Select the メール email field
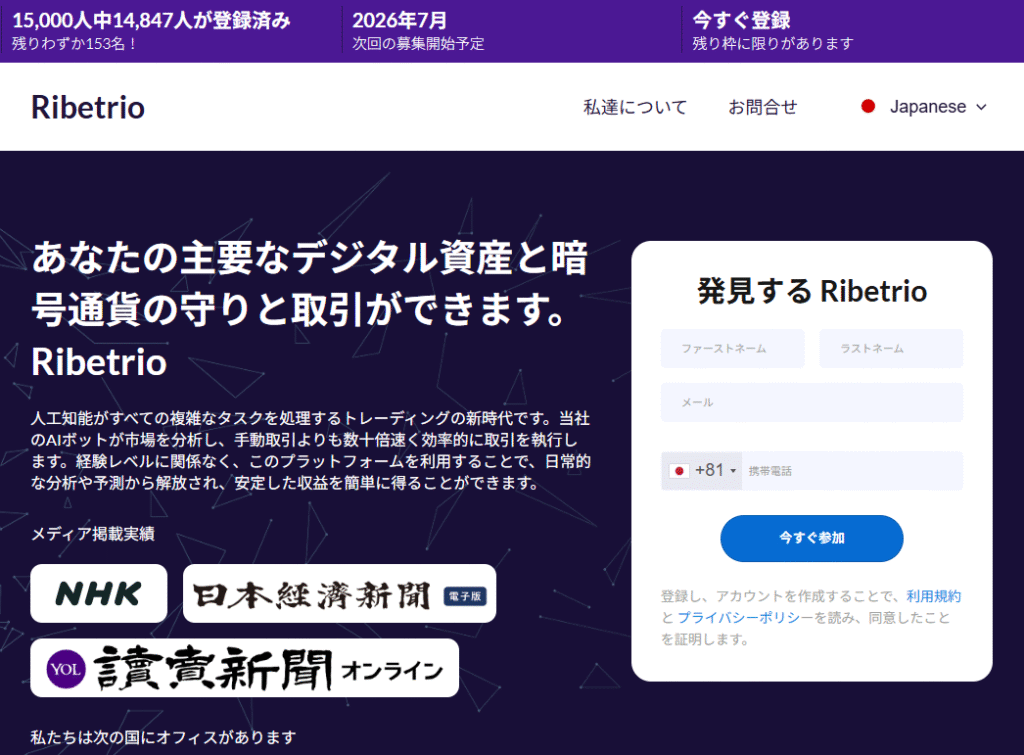Viewport: 1024px width, 755px height. tap(811, 402)
